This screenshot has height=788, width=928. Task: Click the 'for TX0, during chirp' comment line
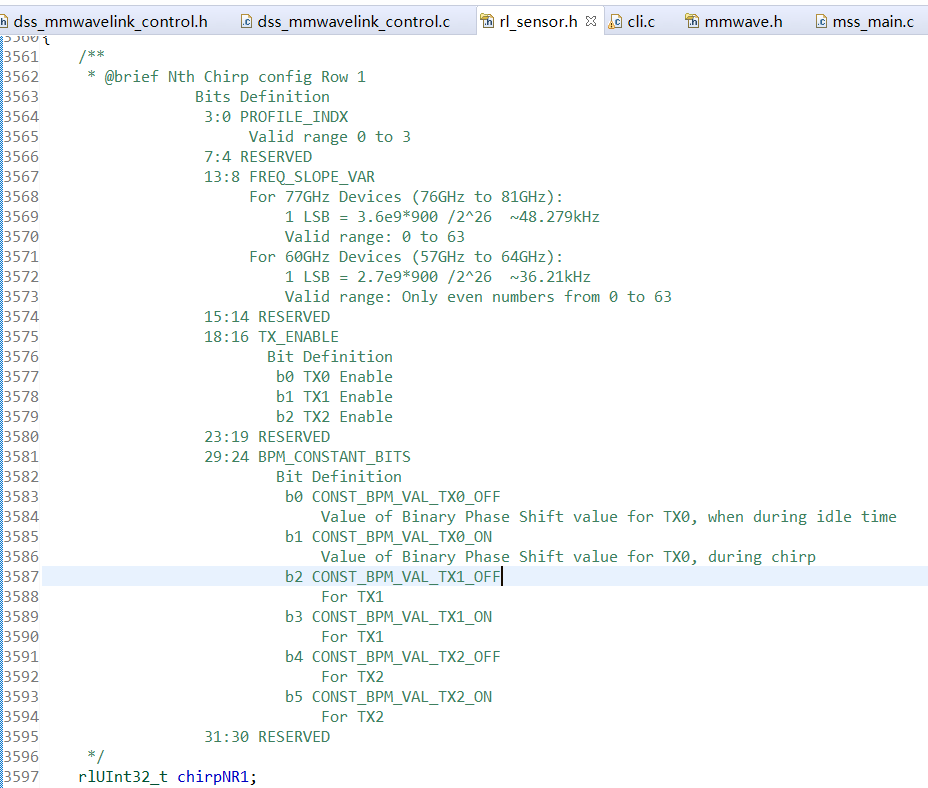click(x=568, y=557)
